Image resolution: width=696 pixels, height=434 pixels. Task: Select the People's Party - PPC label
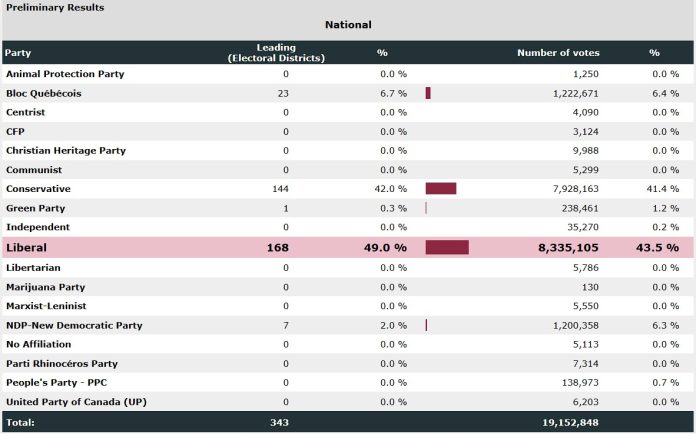60,383
